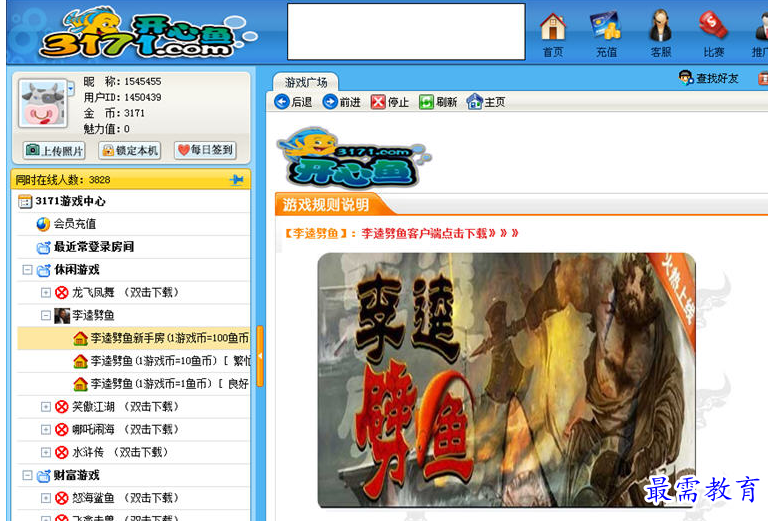Open the 比赛 competition icon
This screenshot has width=768, height=521.
(x=713, y=34)
